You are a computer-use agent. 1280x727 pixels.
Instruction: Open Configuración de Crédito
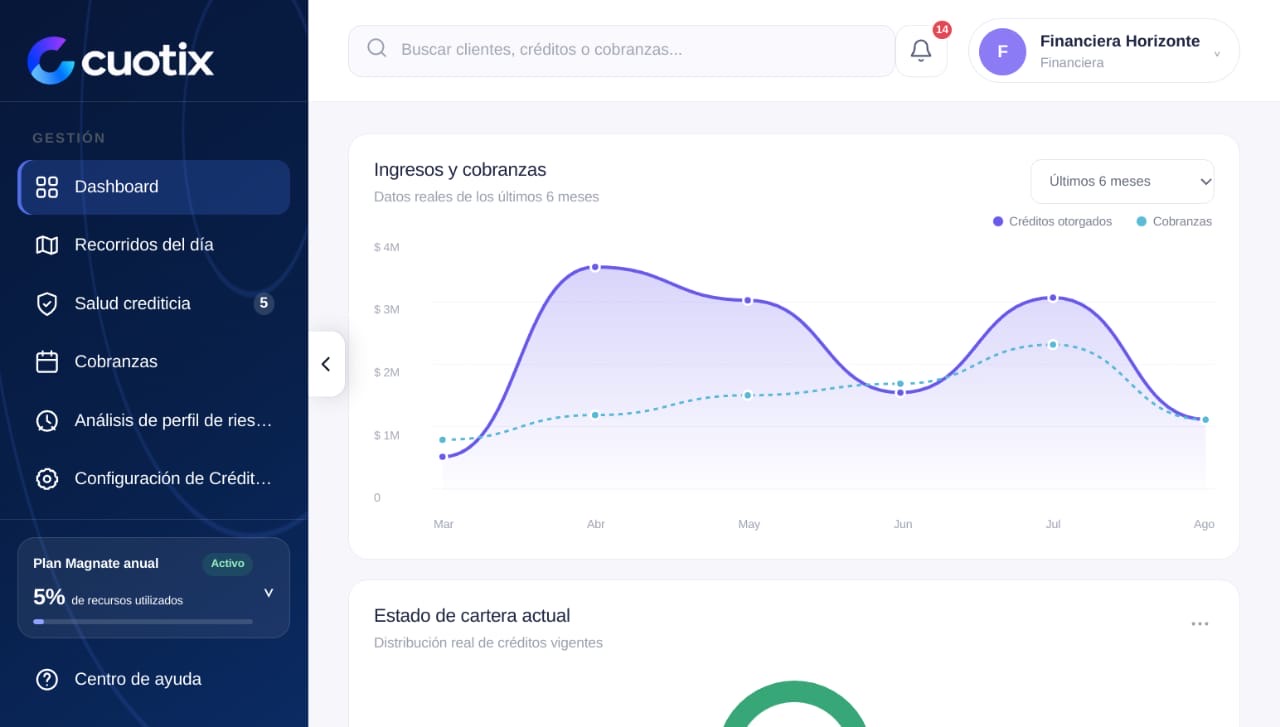pos(154,479)
